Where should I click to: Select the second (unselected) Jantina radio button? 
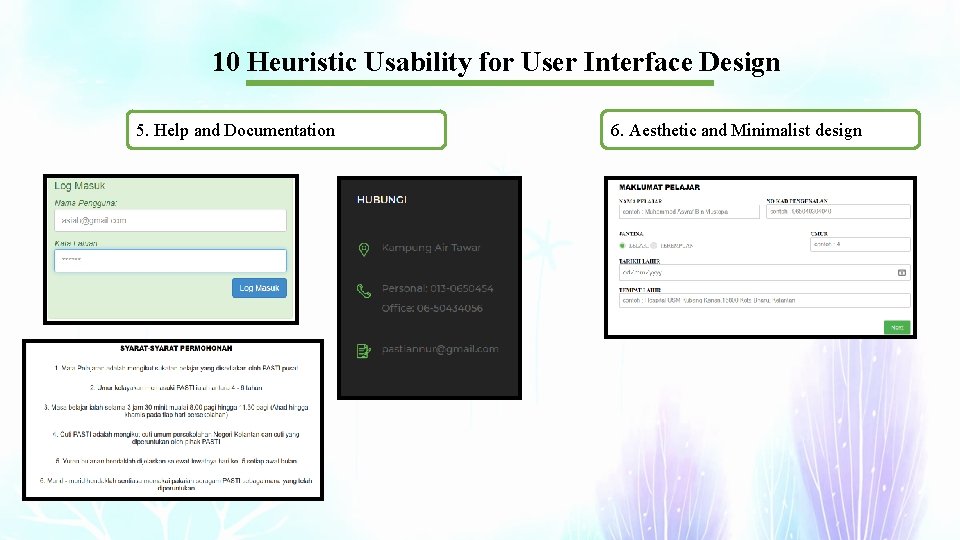(x=653, y=246)
